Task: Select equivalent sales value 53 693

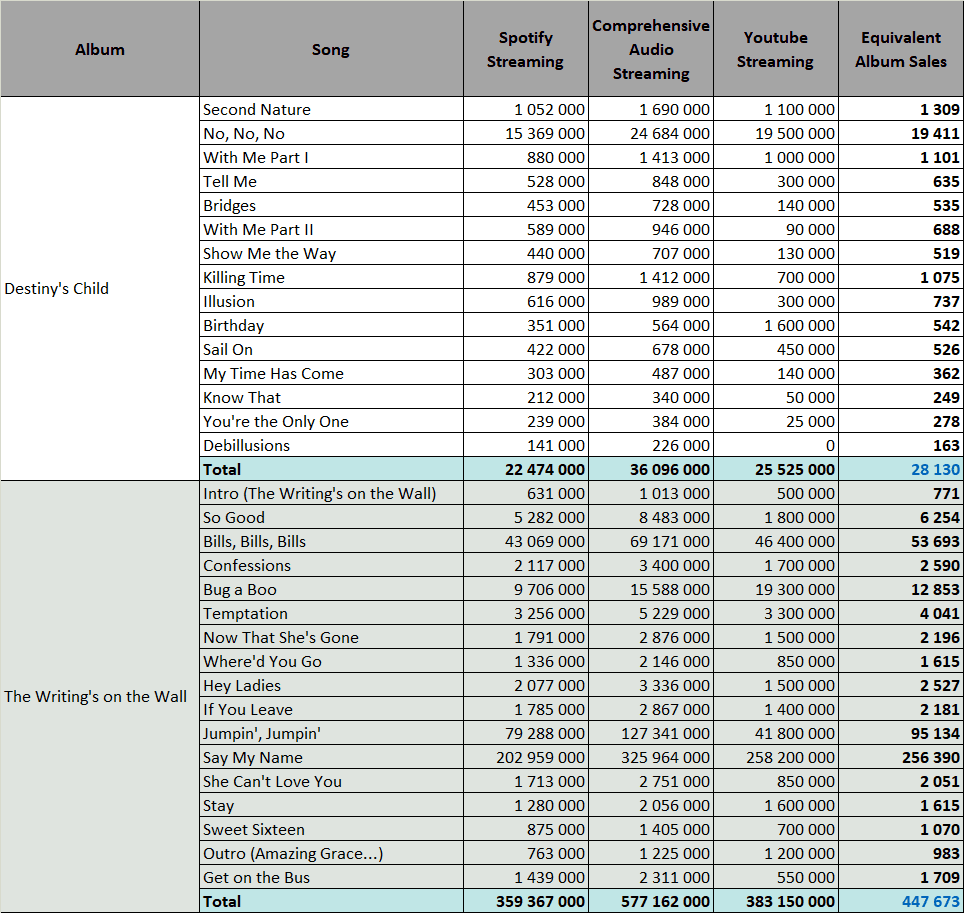Action: pos(901,540)
